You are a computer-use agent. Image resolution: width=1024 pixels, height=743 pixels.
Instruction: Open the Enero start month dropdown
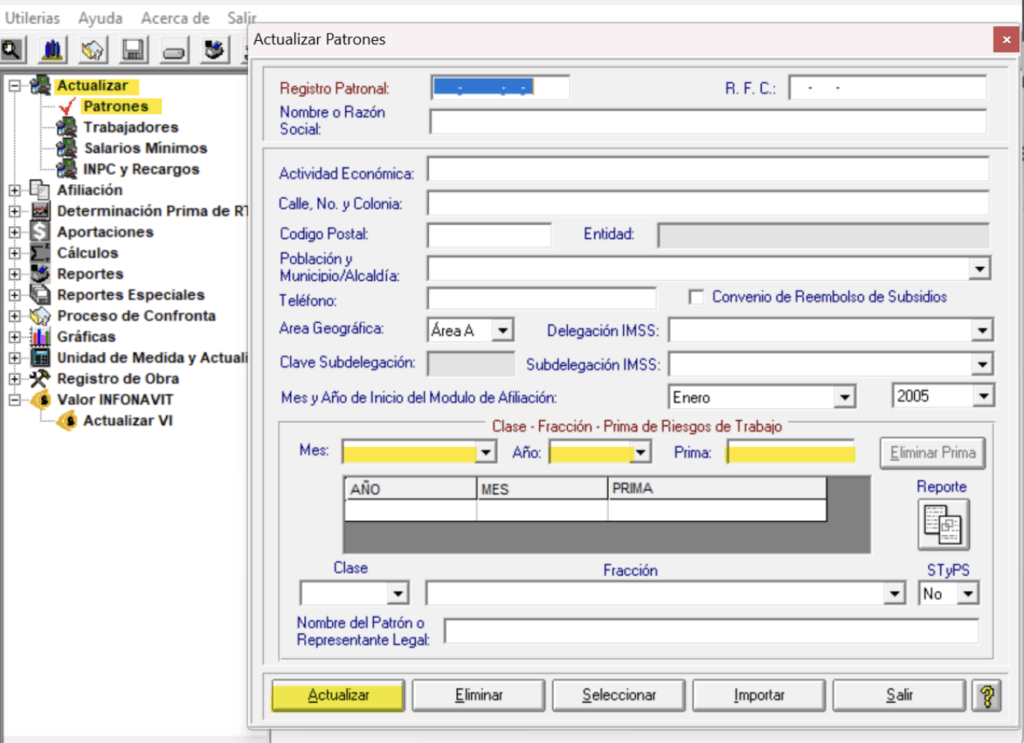pyautogui.click(x=844, y=397)
